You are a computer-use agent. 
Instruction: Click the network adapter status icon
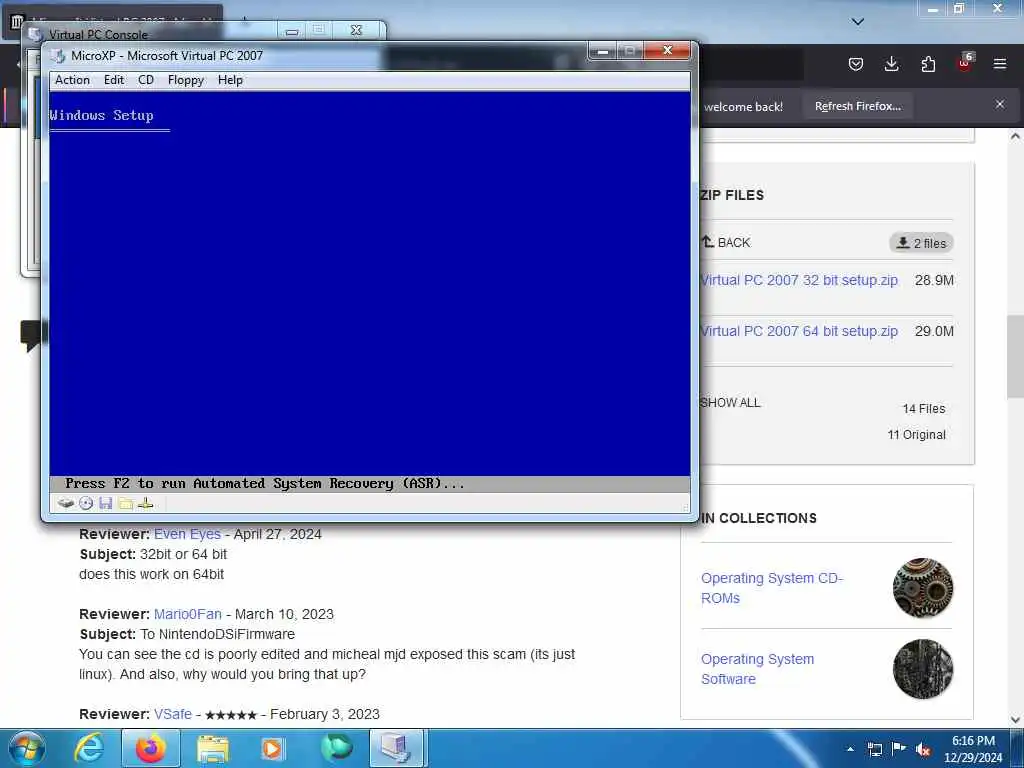click(146, 504)
